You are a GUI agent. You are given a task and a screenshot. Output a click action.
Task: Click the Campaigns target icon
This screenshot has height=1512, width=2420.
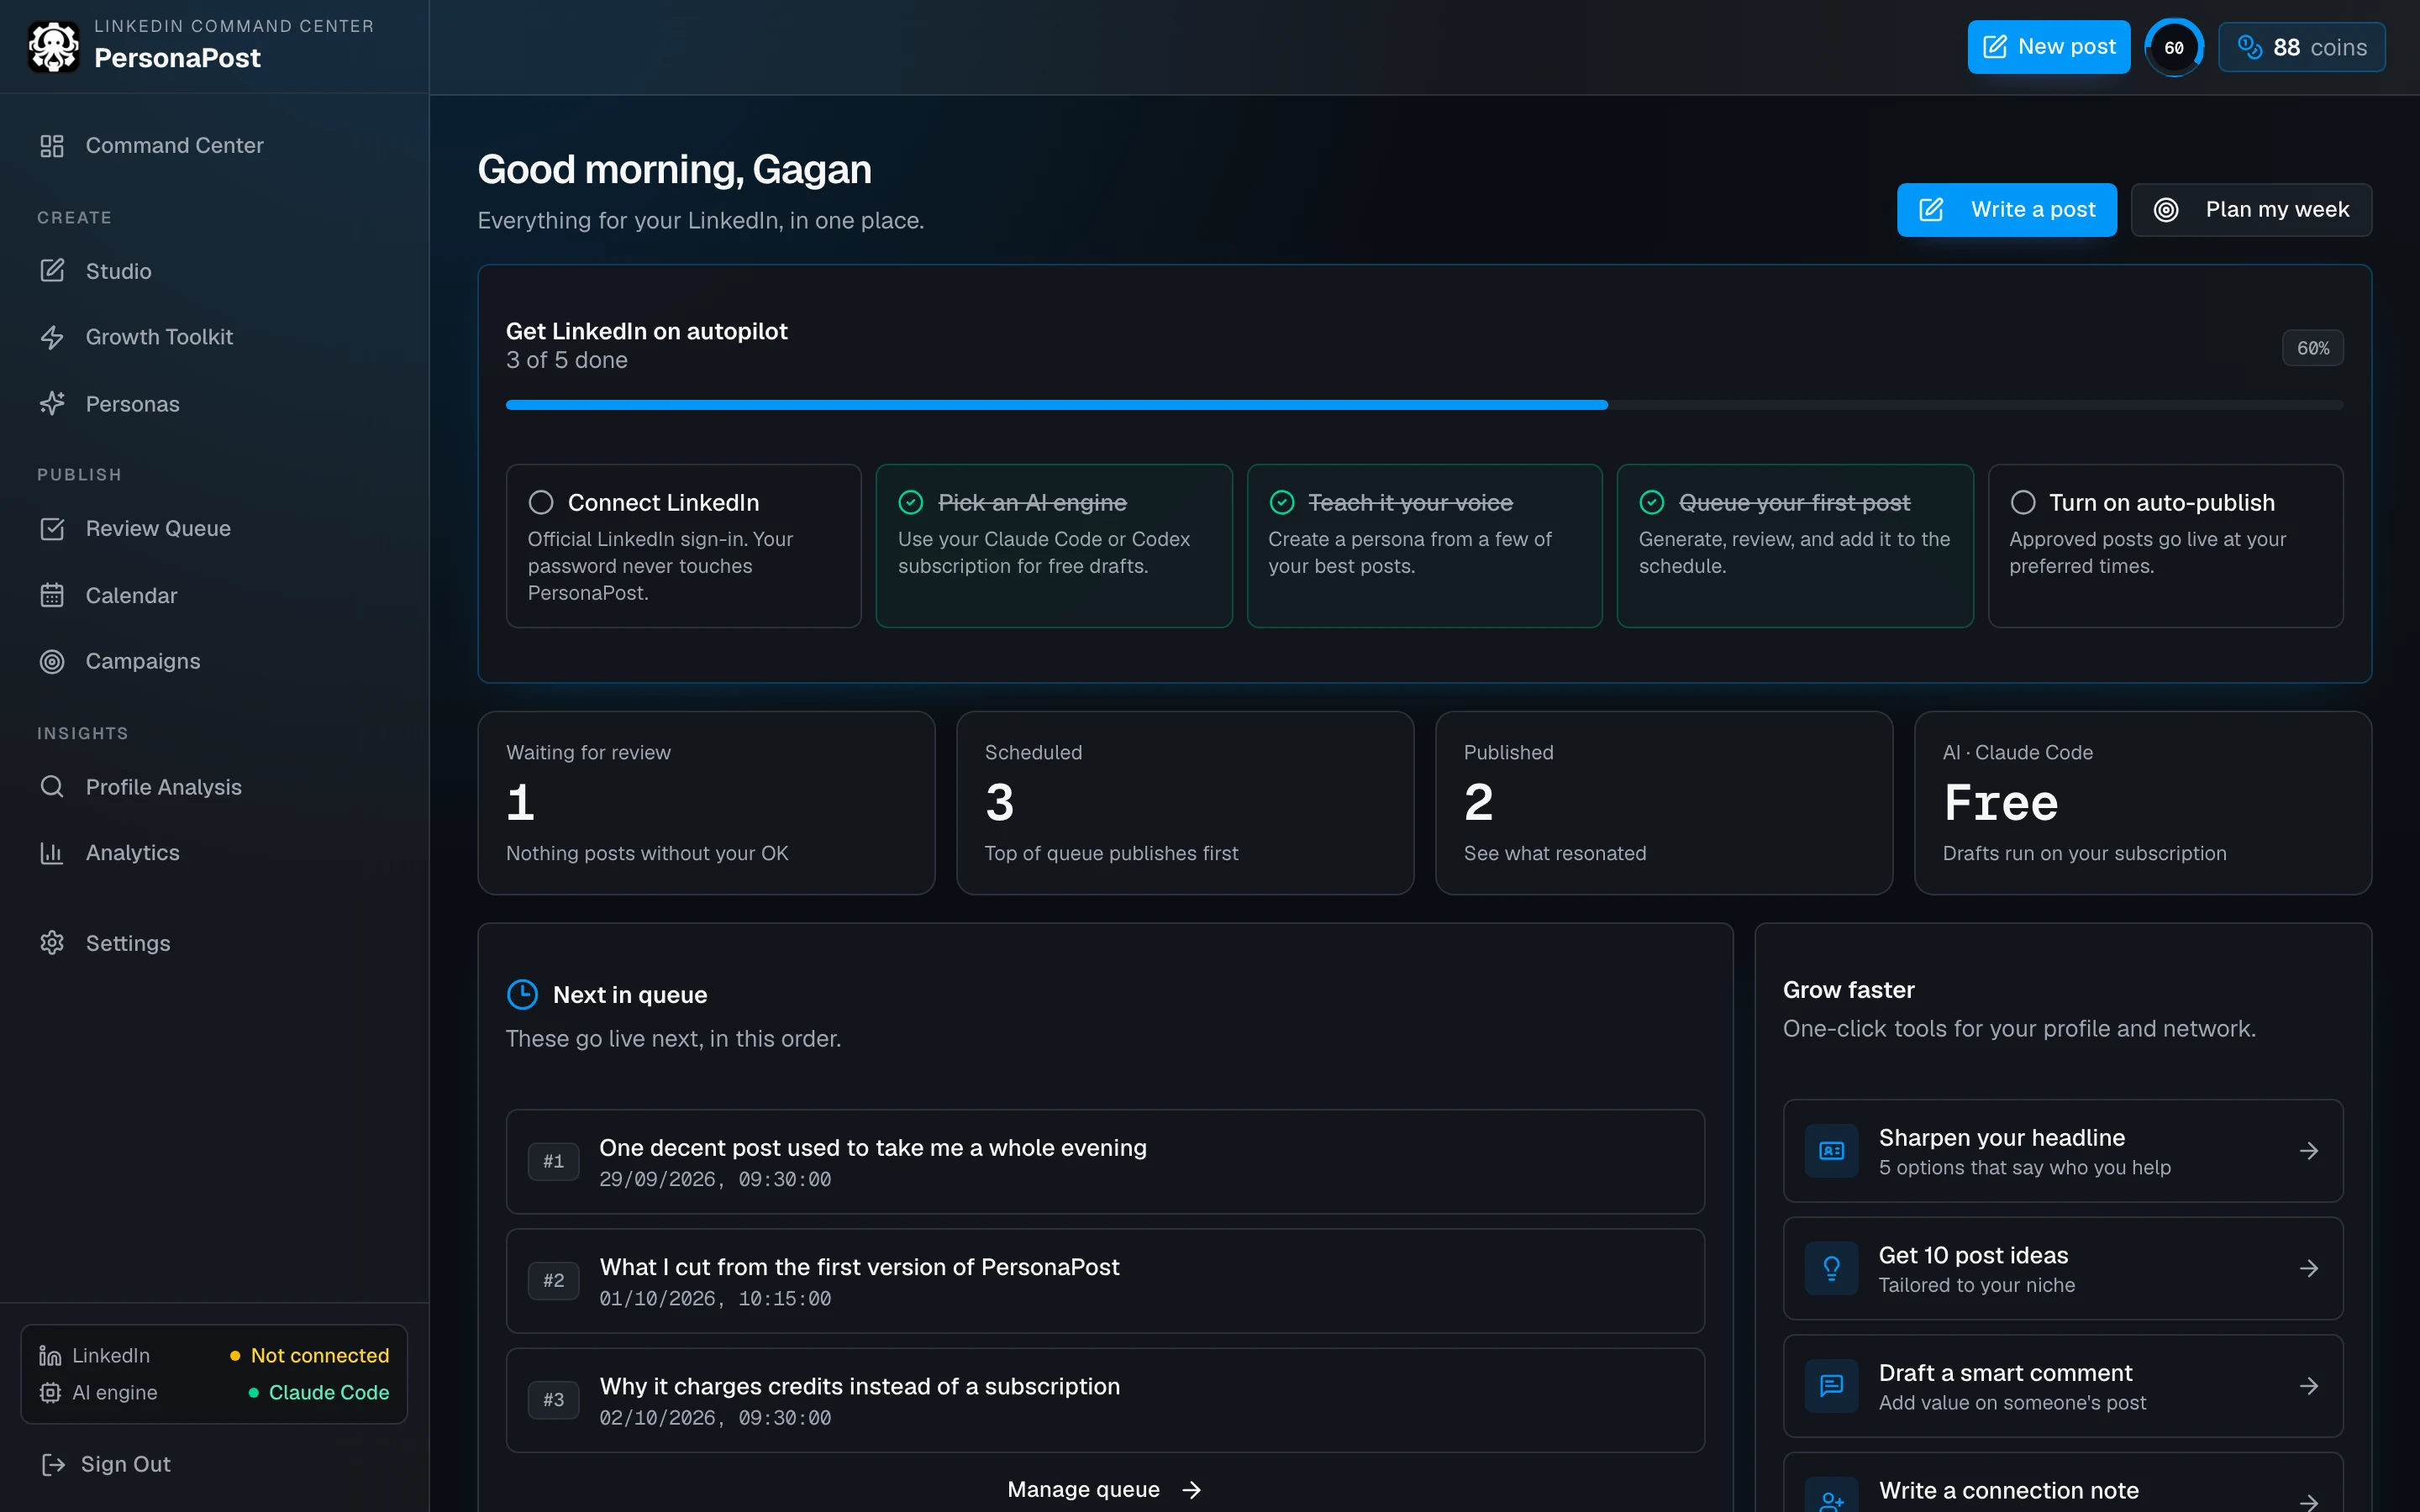pos(52,662)
